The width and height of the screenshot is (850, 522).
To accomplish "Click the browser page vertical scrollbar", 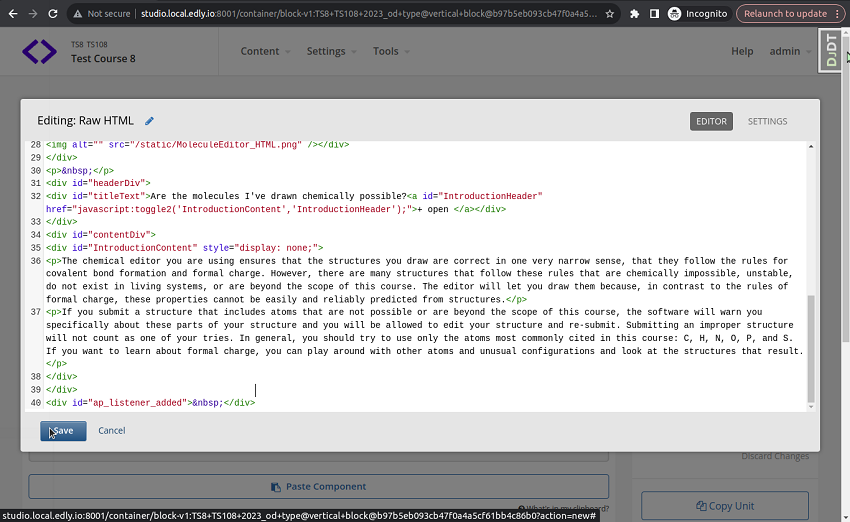I will pyautogui.click(x=846, y=190).
